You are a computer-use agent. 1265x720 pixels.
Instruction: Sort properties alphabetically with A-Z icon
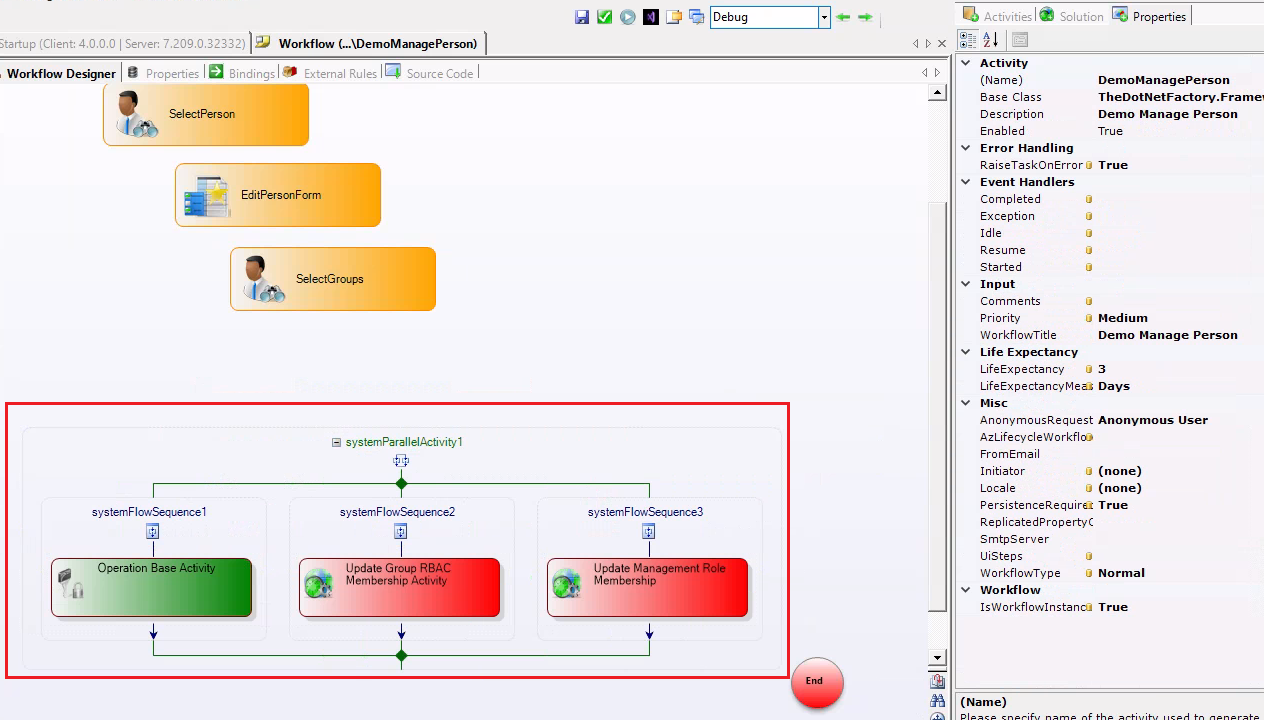click(990, 40)
